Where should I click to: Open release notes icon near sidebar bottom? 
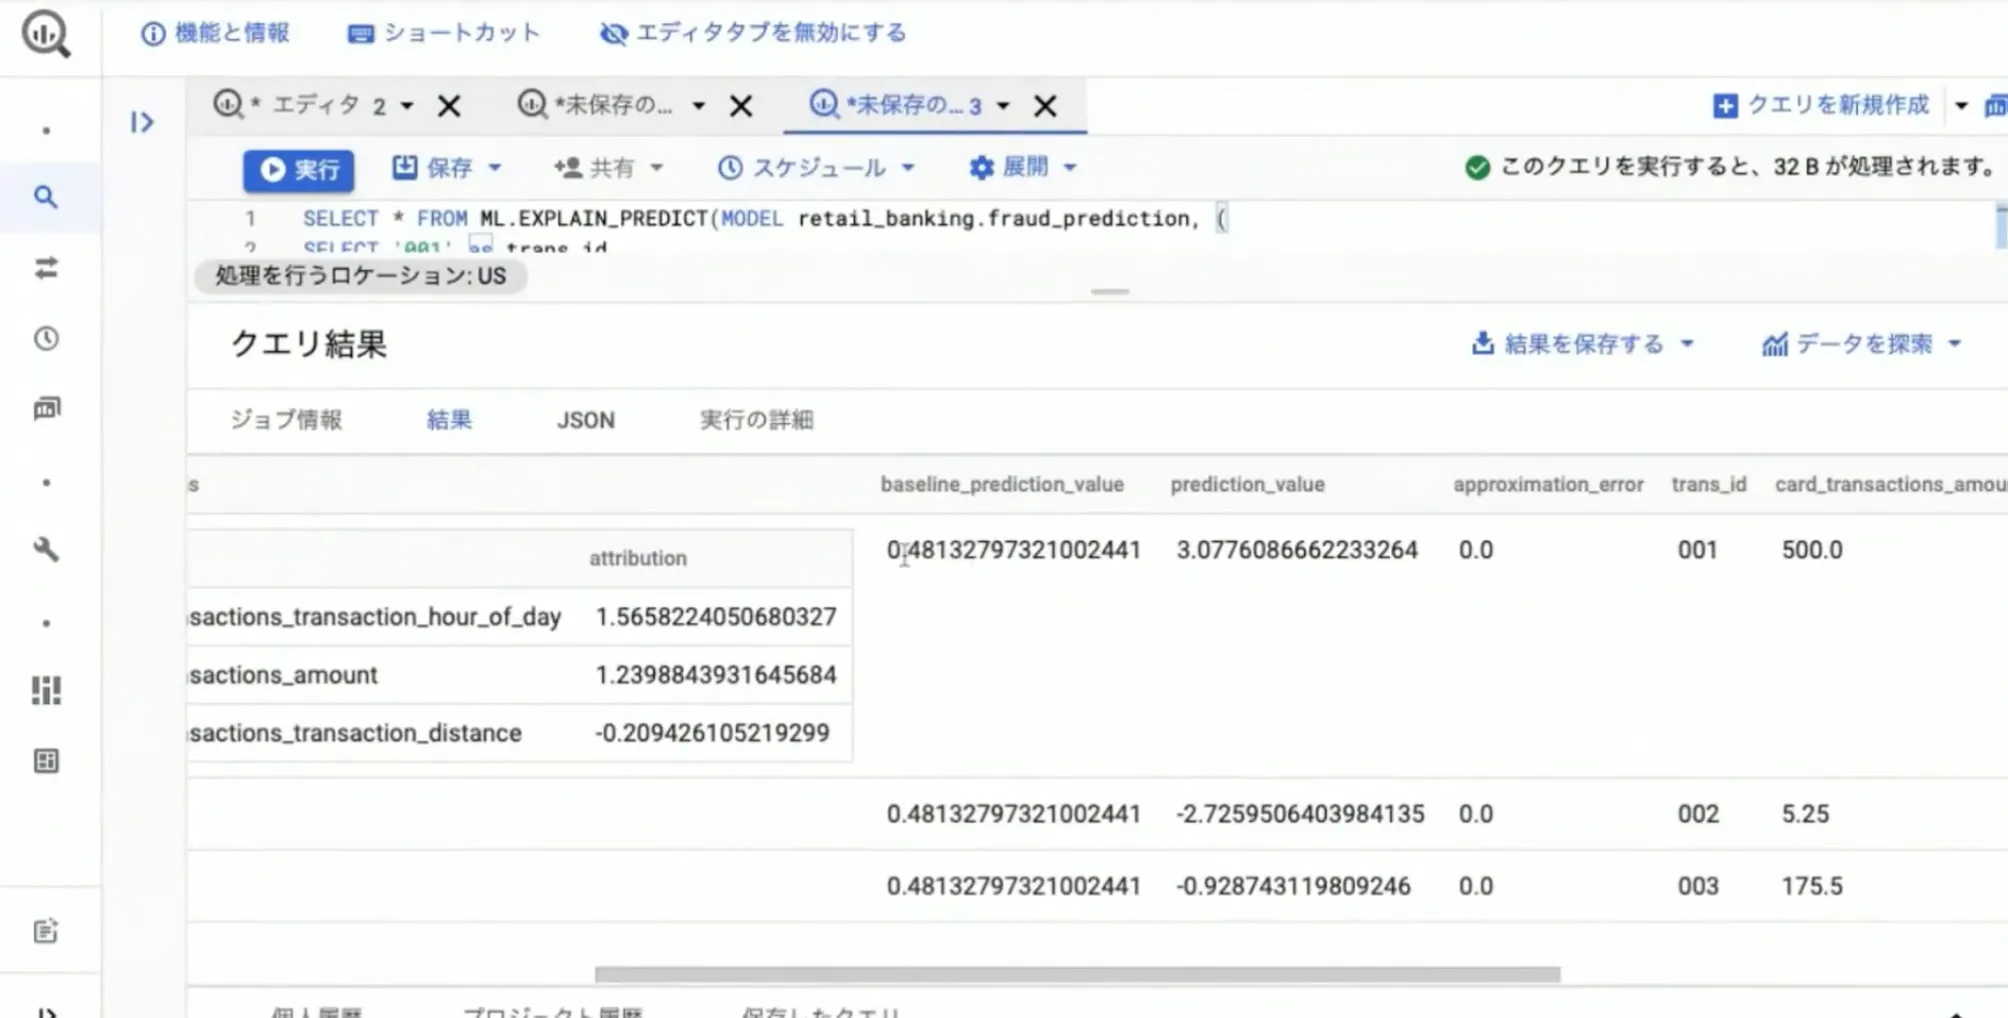pyautogui.click(x=46, y=931)
